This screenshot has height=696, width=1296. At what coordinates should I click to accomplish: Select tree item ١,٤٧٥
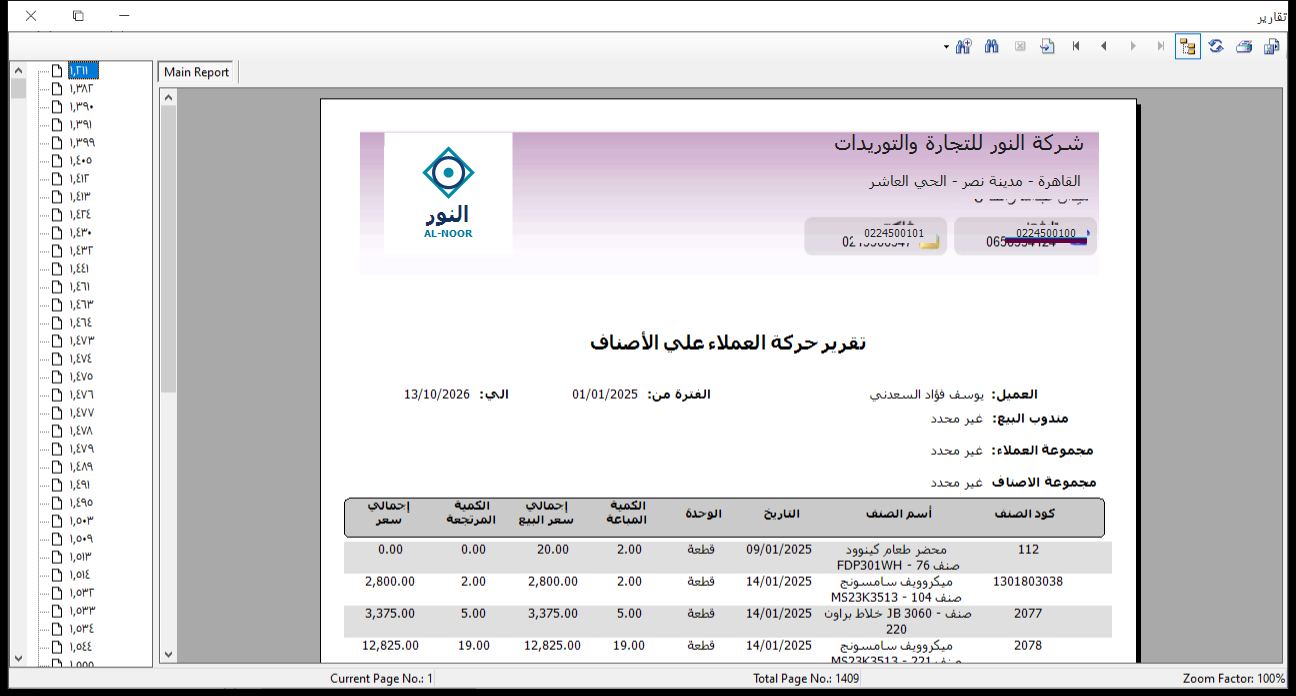pyautogui.click(x=81, y=377)
